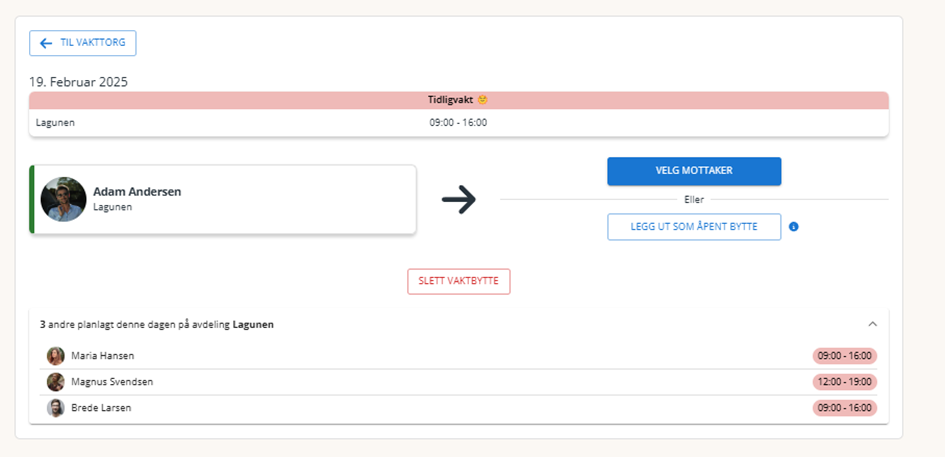Click the pink Tidligvakt shift header bar
Viewport: 945px width, 457px height.
(x=459, y=100)
